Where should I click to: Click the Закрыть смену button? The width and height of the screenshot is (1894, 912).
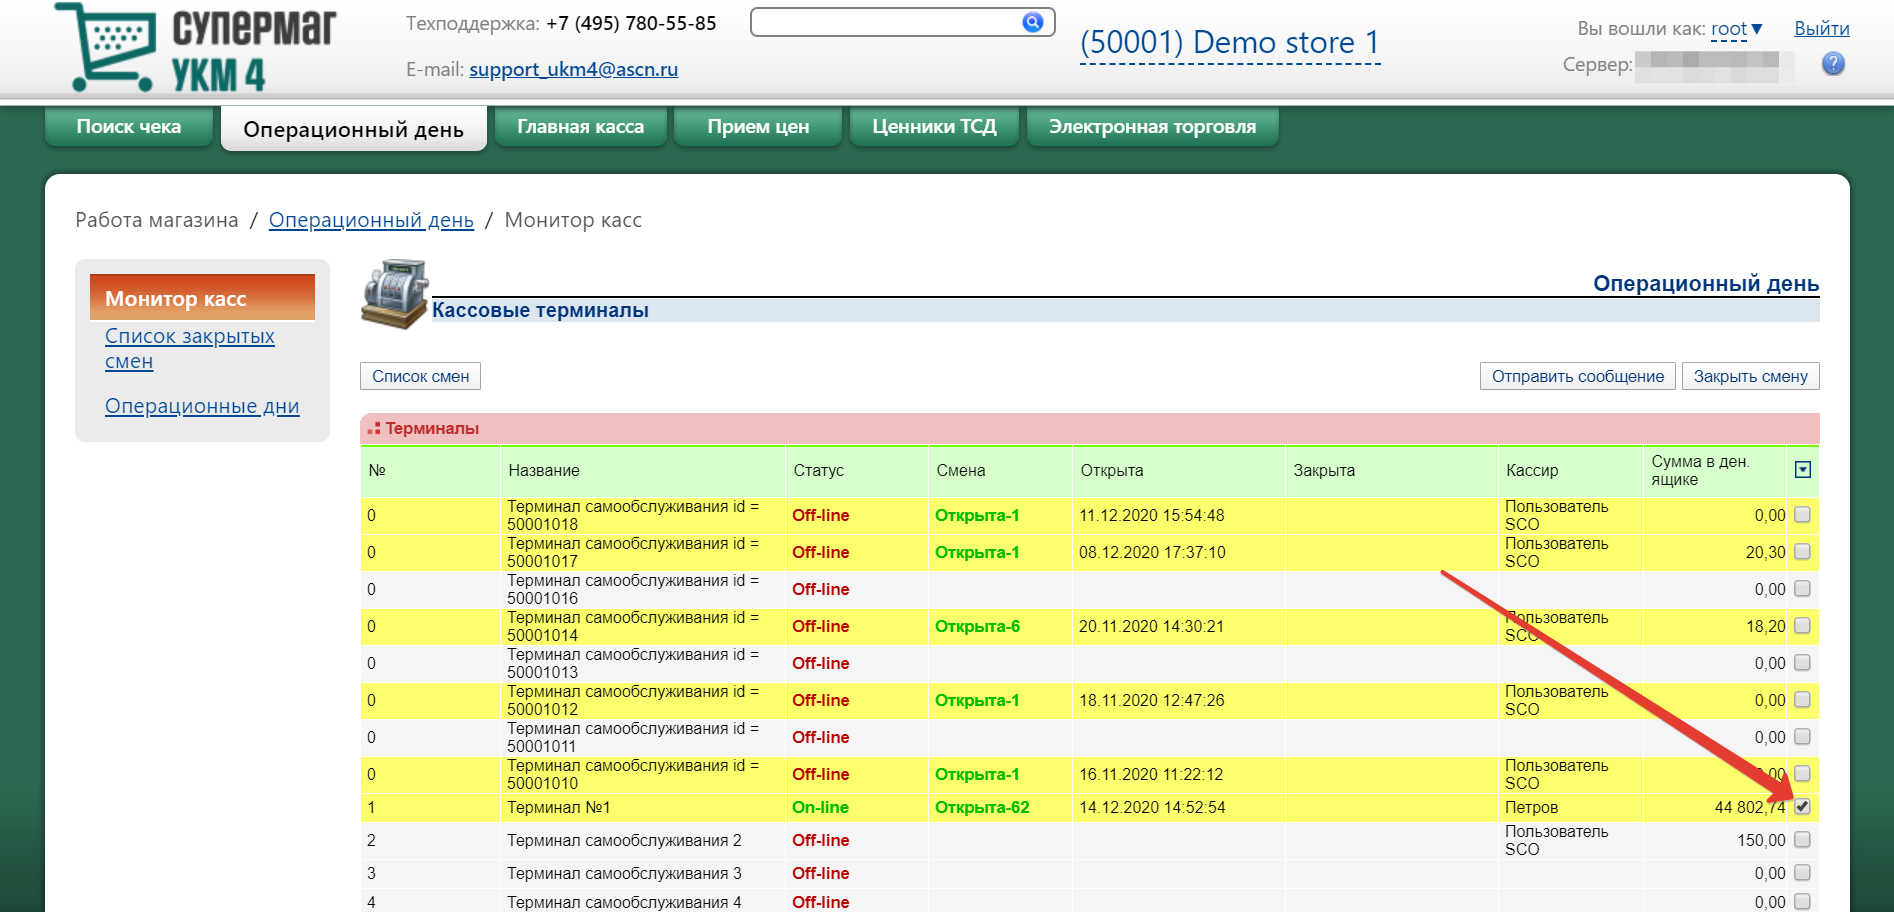coord(1751,376)
